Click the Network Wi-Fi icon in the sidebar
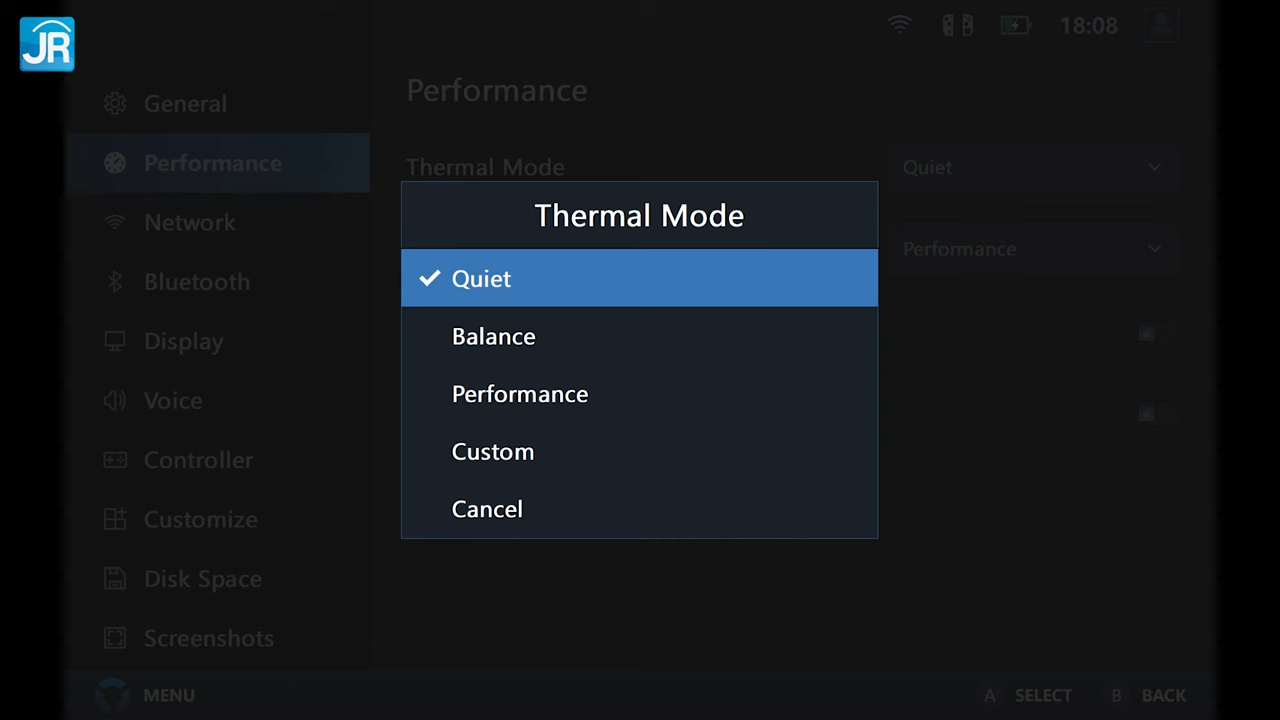1280x720 pixels. (x=115, y=222)
